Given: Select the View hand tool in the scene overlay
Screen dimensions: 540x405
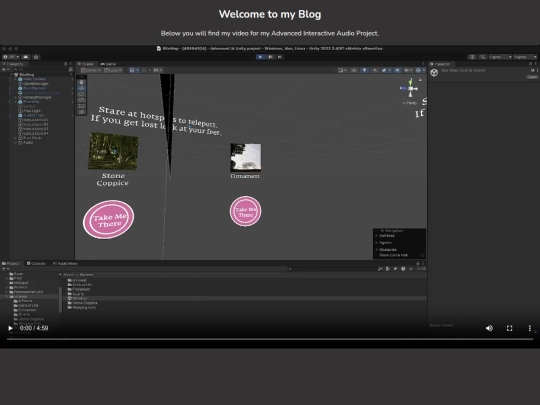Looking at the screenshot, I should point(82,82).
